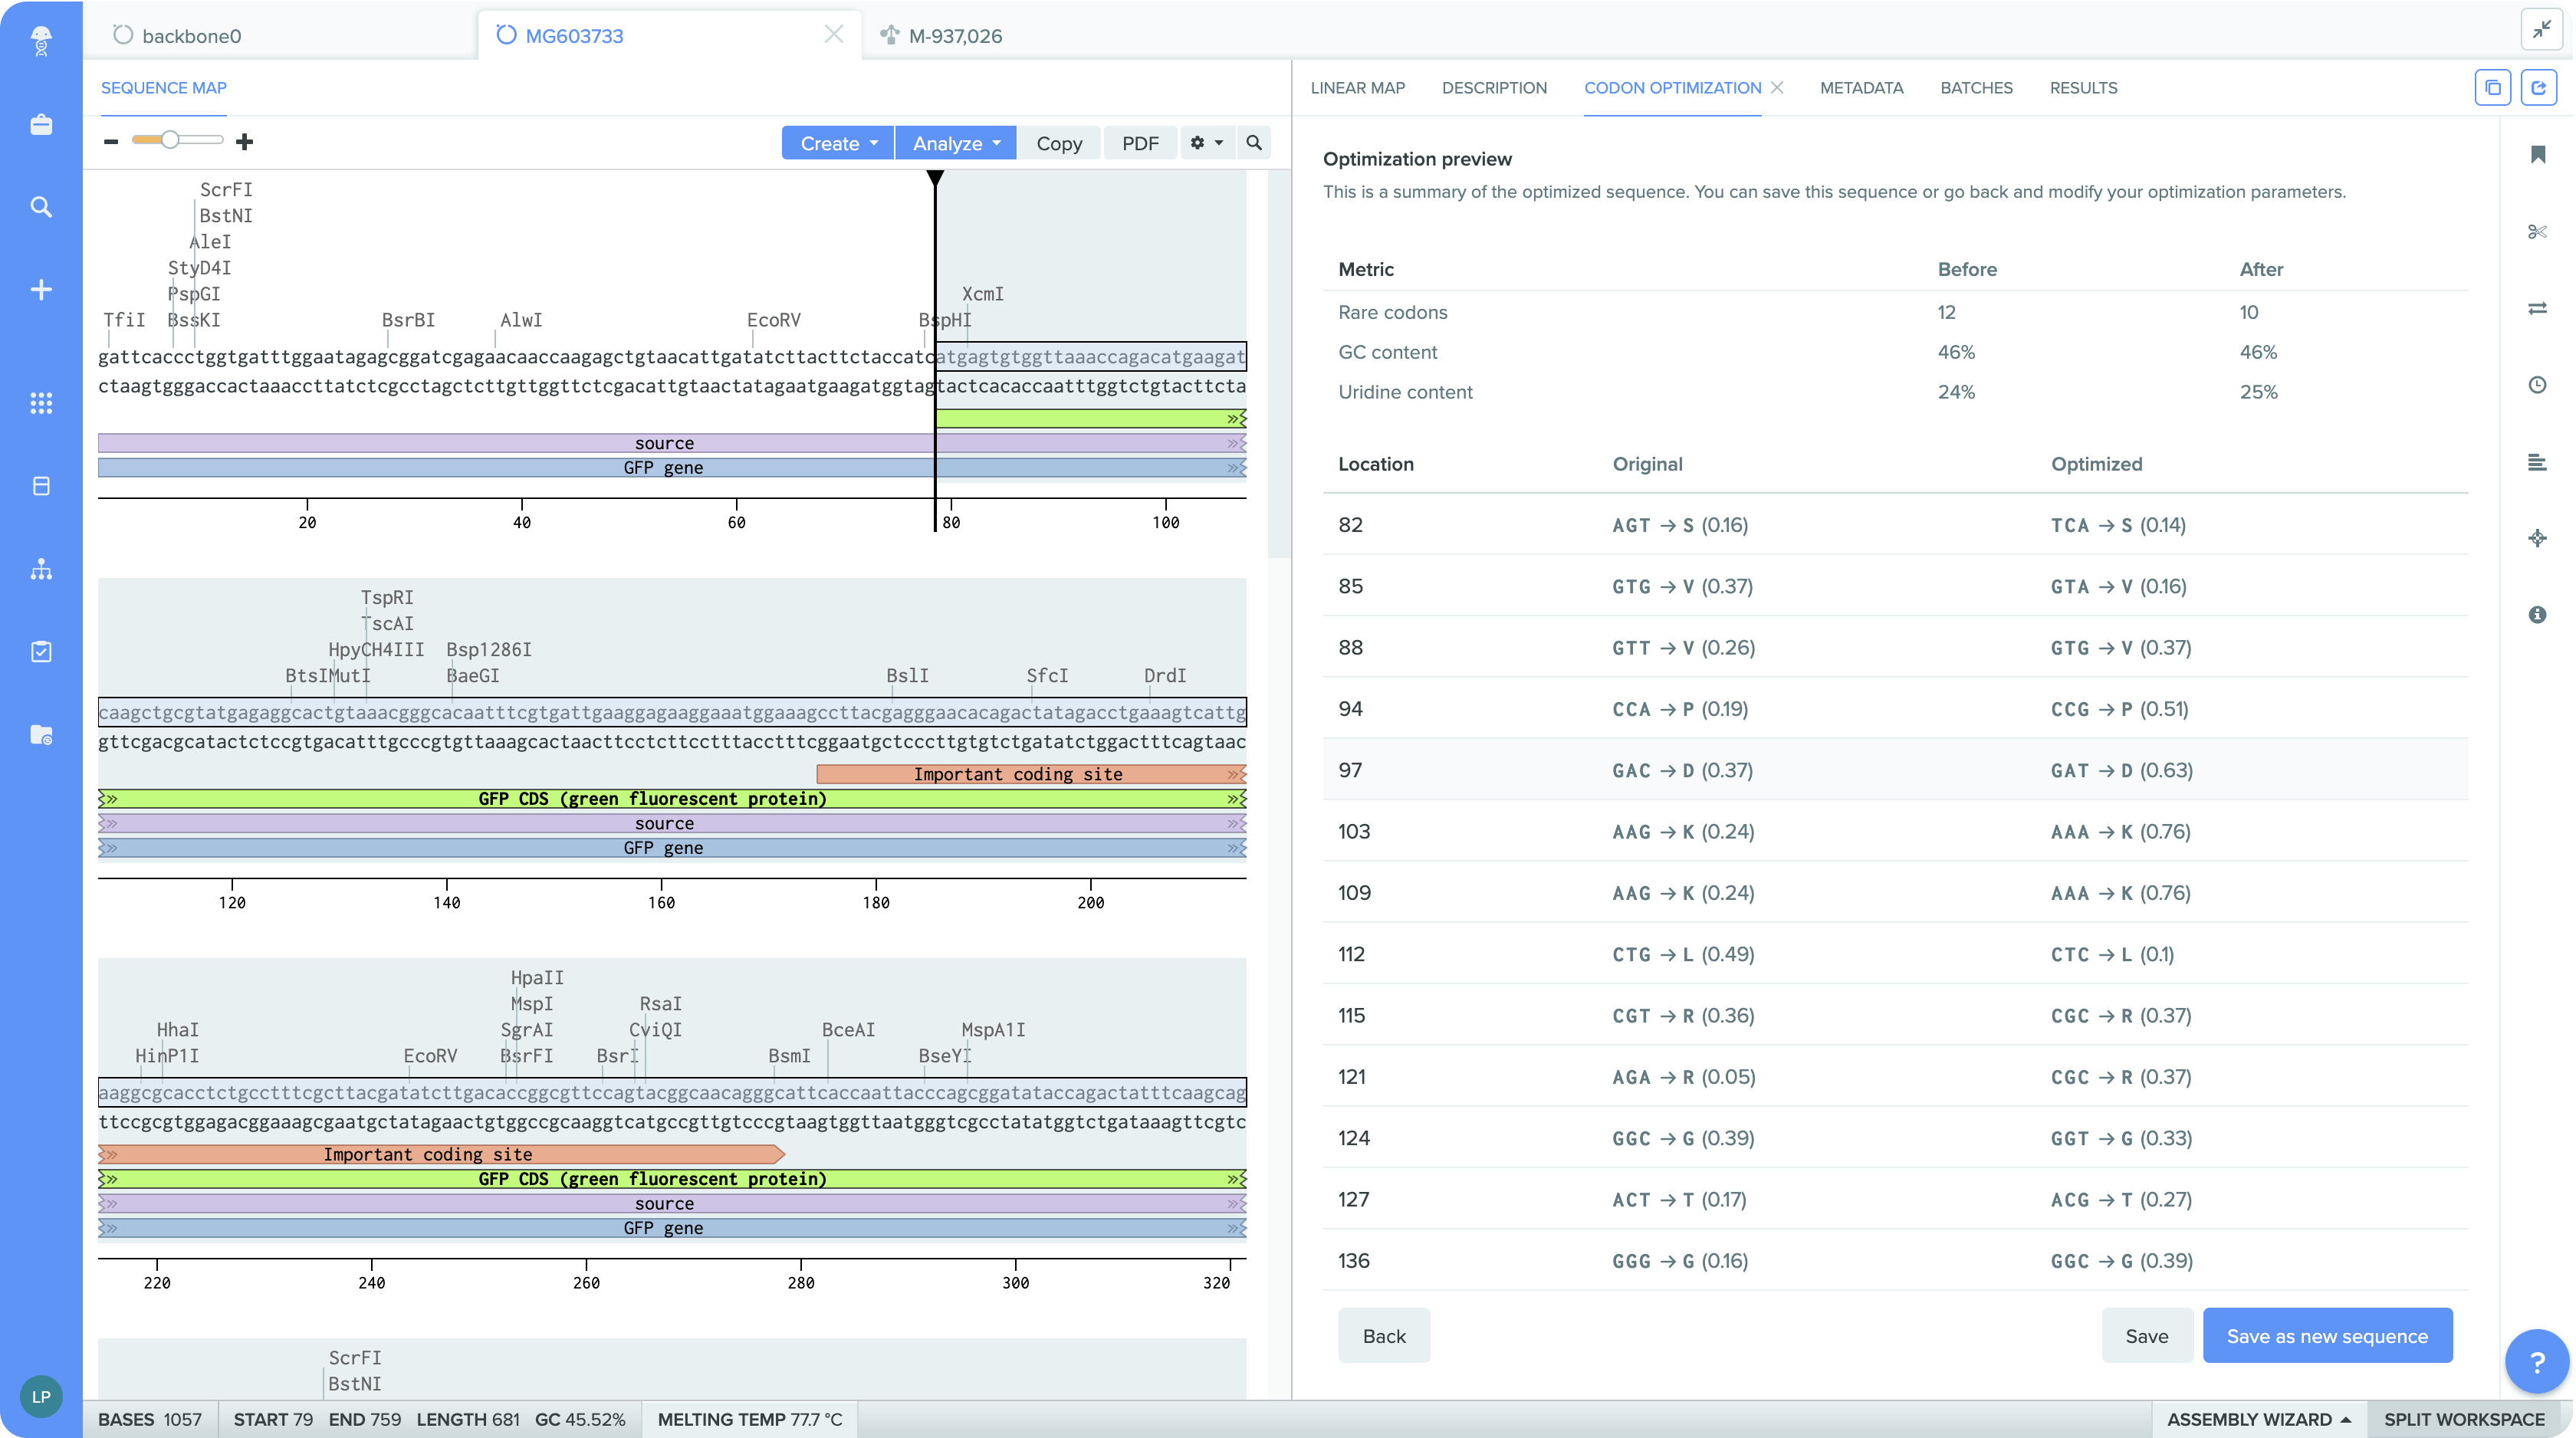Click the copy panel icon at top right
2576x1438 pixels.
click(2492, 88)
